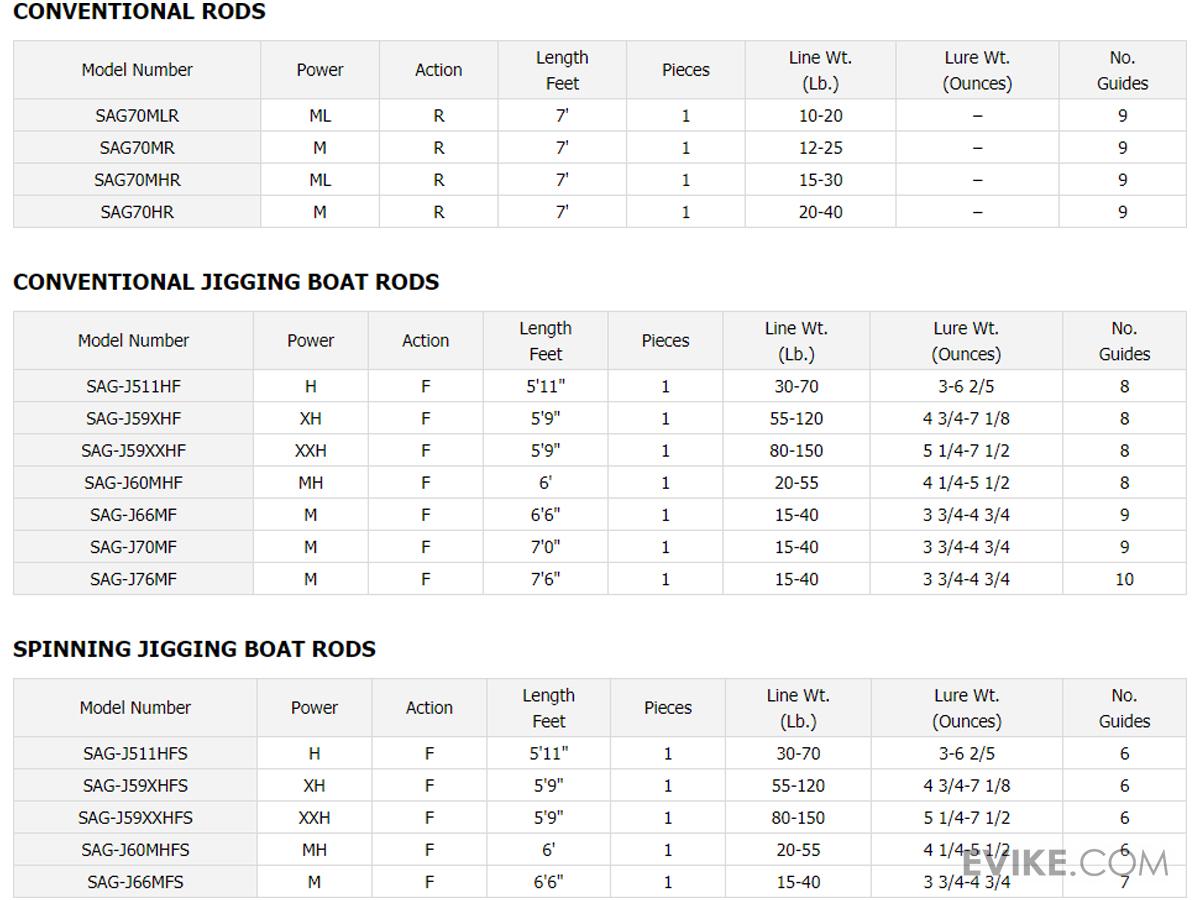Select the SAG-J511HFS model number
The width and height of the screenshot is (1200, 900).
(x=135, y=754)
